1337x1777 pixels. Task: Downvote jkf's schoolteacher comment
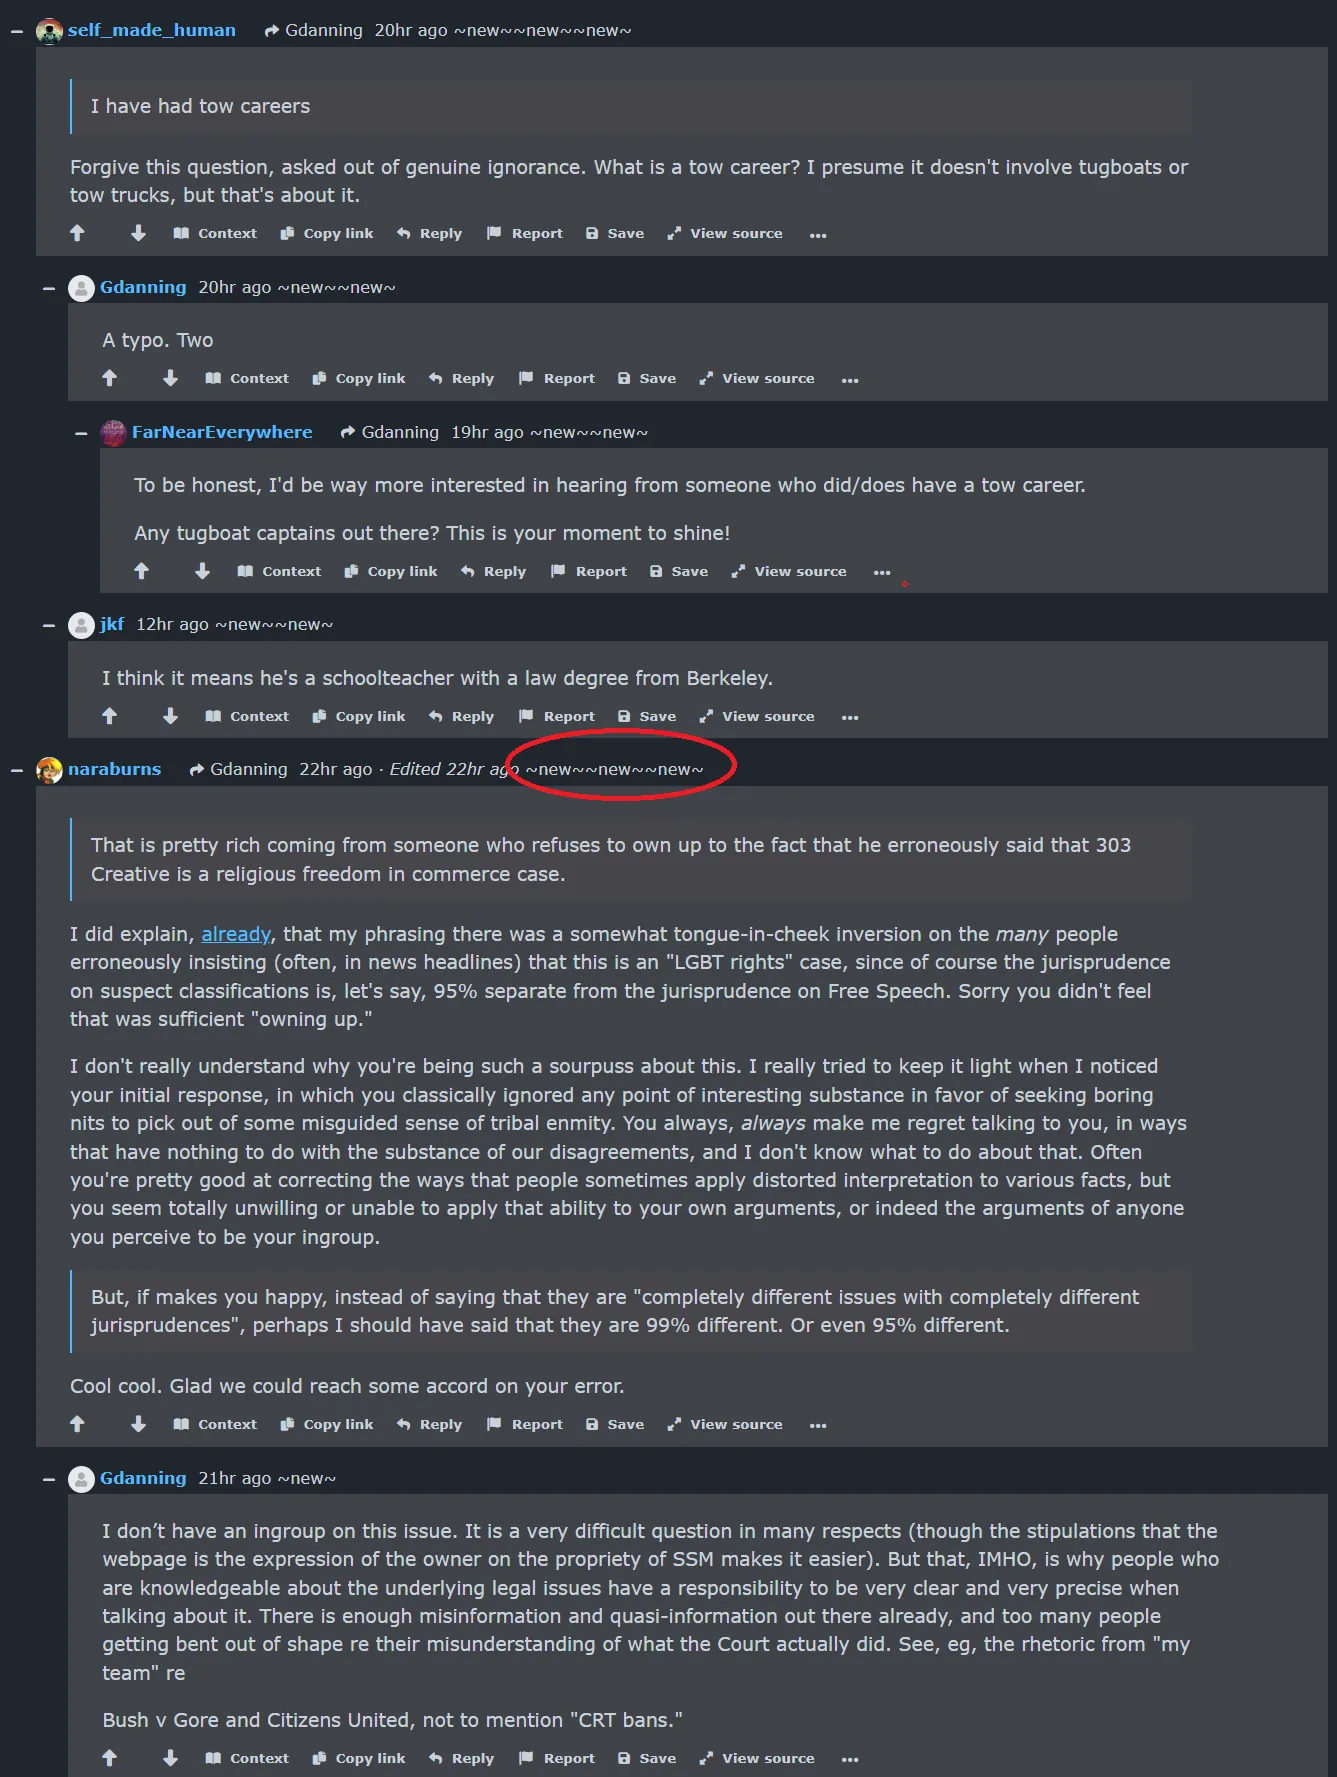click(170, 716)
